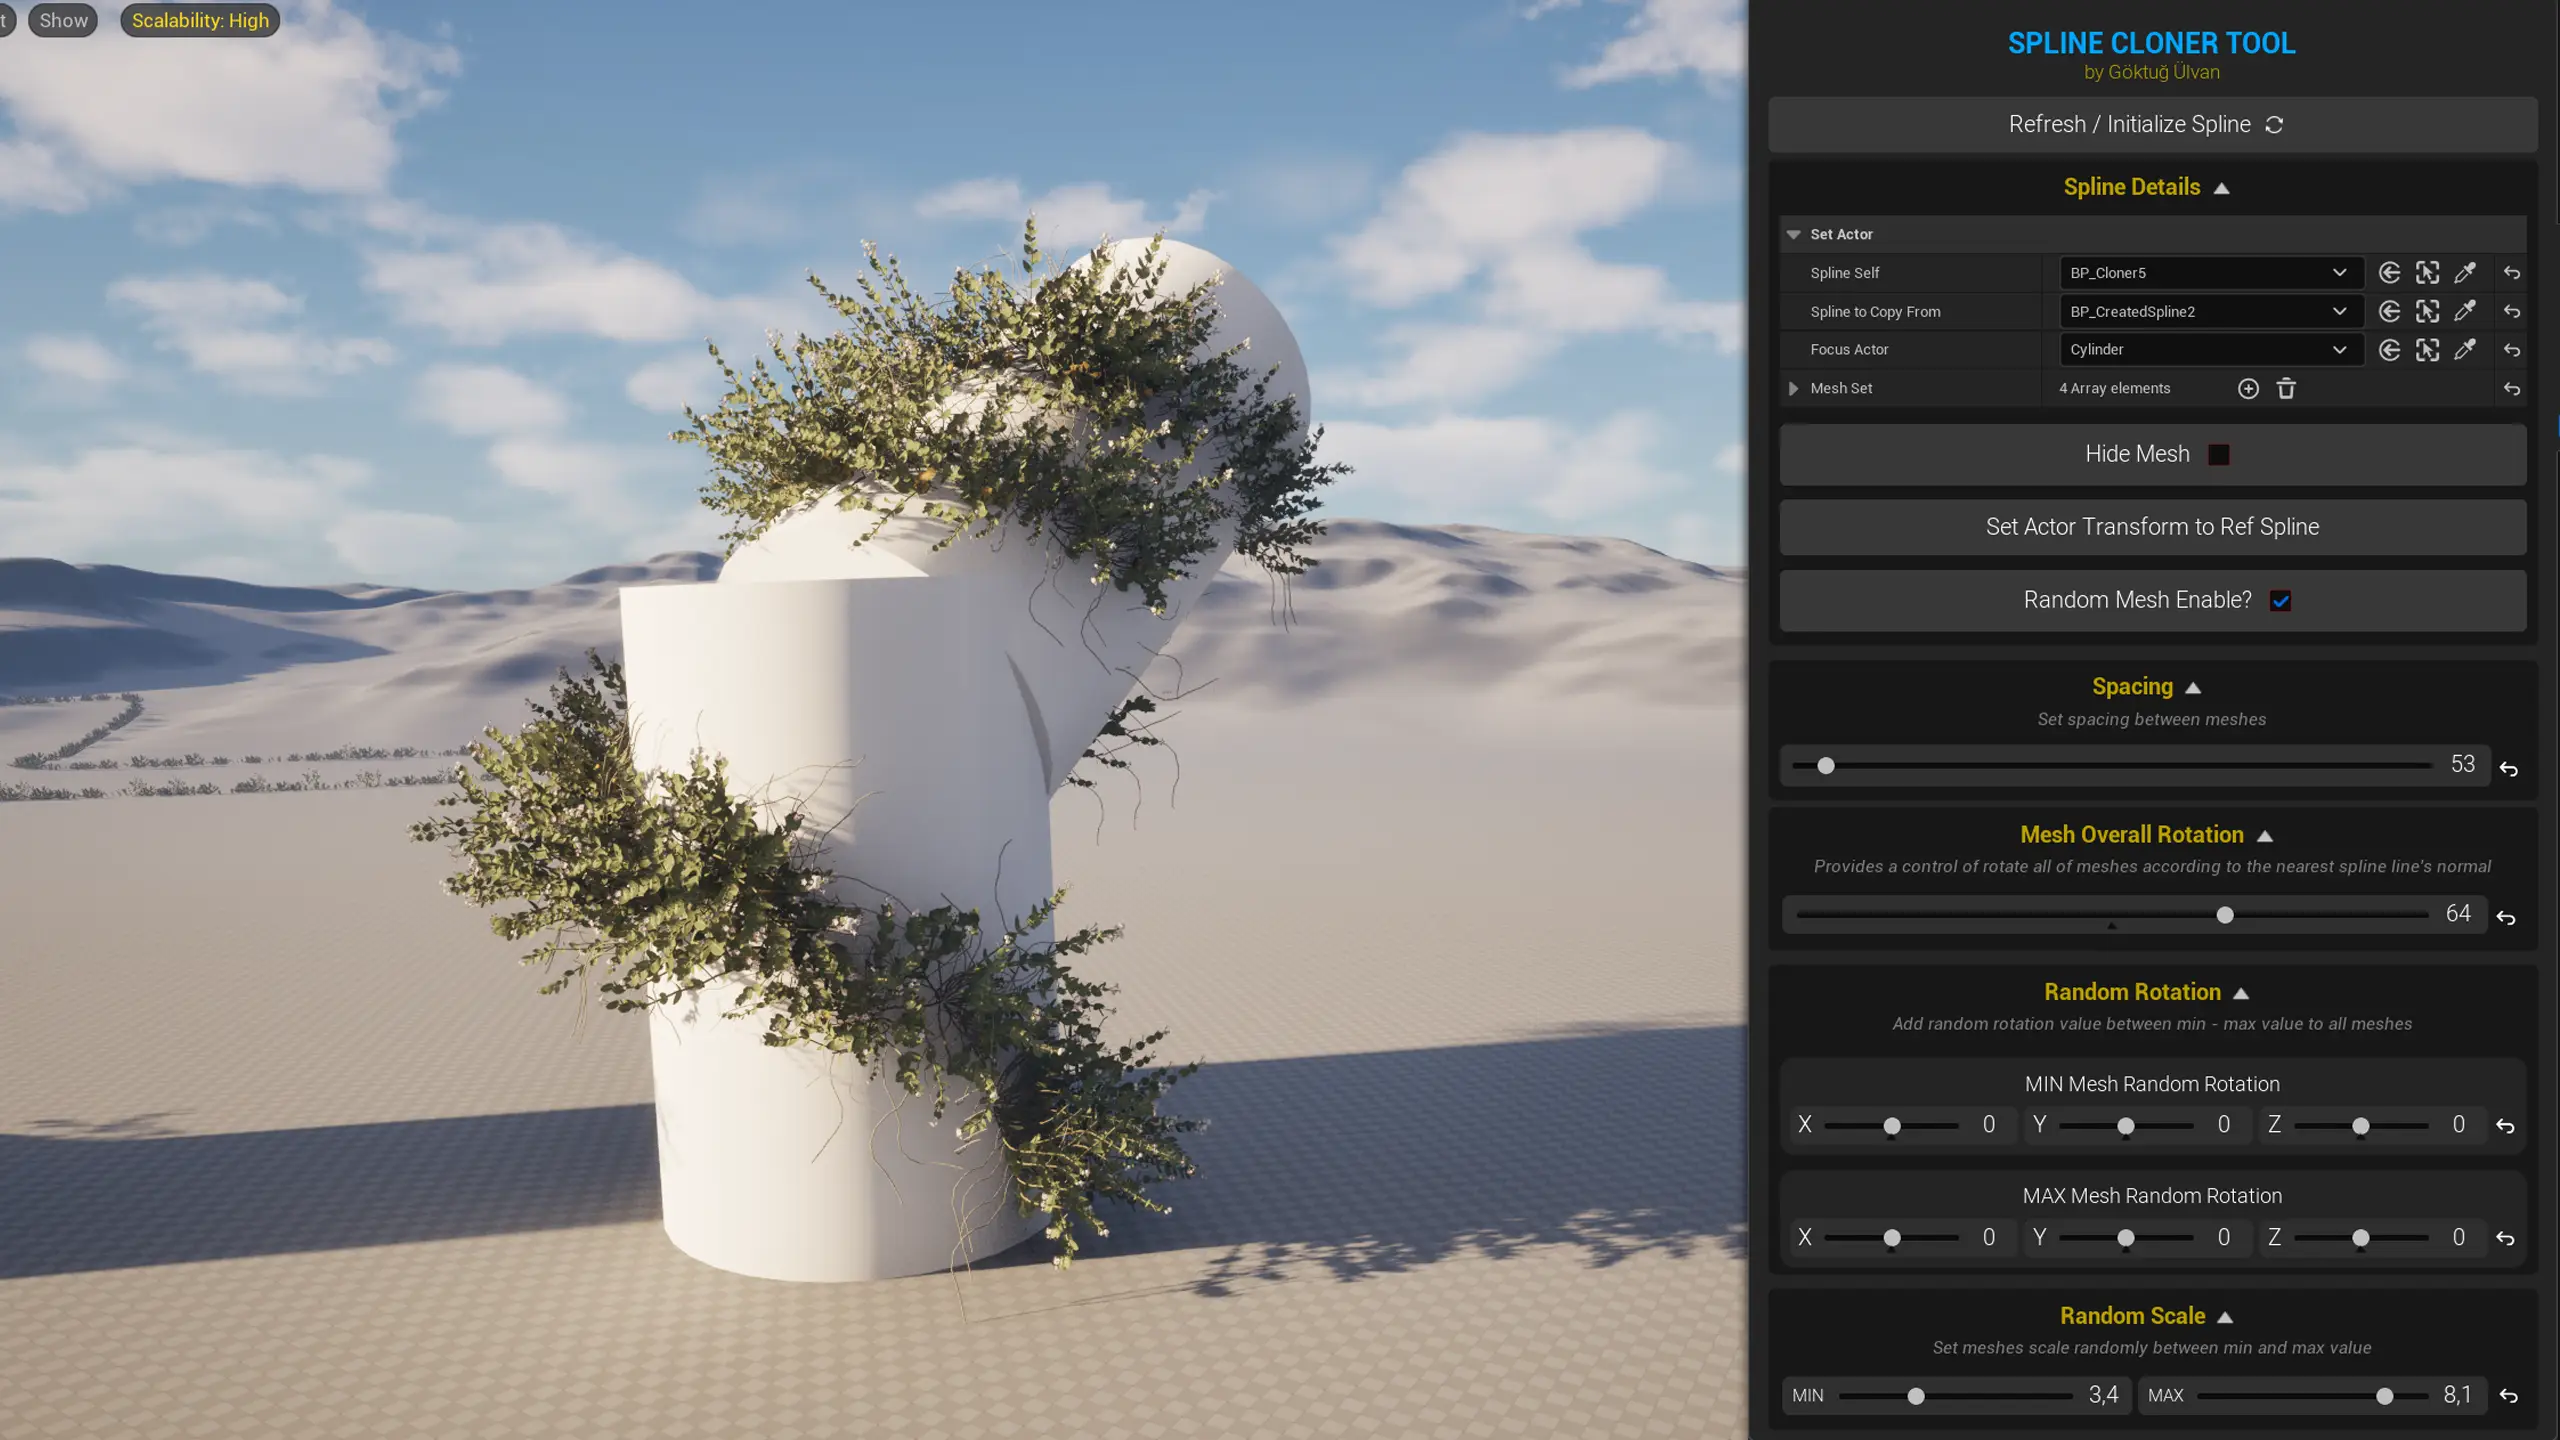Collapse the Mesh Overall Rotation section
The height and width of the screenshot is (1440, 2560).
click(2265, 836)
